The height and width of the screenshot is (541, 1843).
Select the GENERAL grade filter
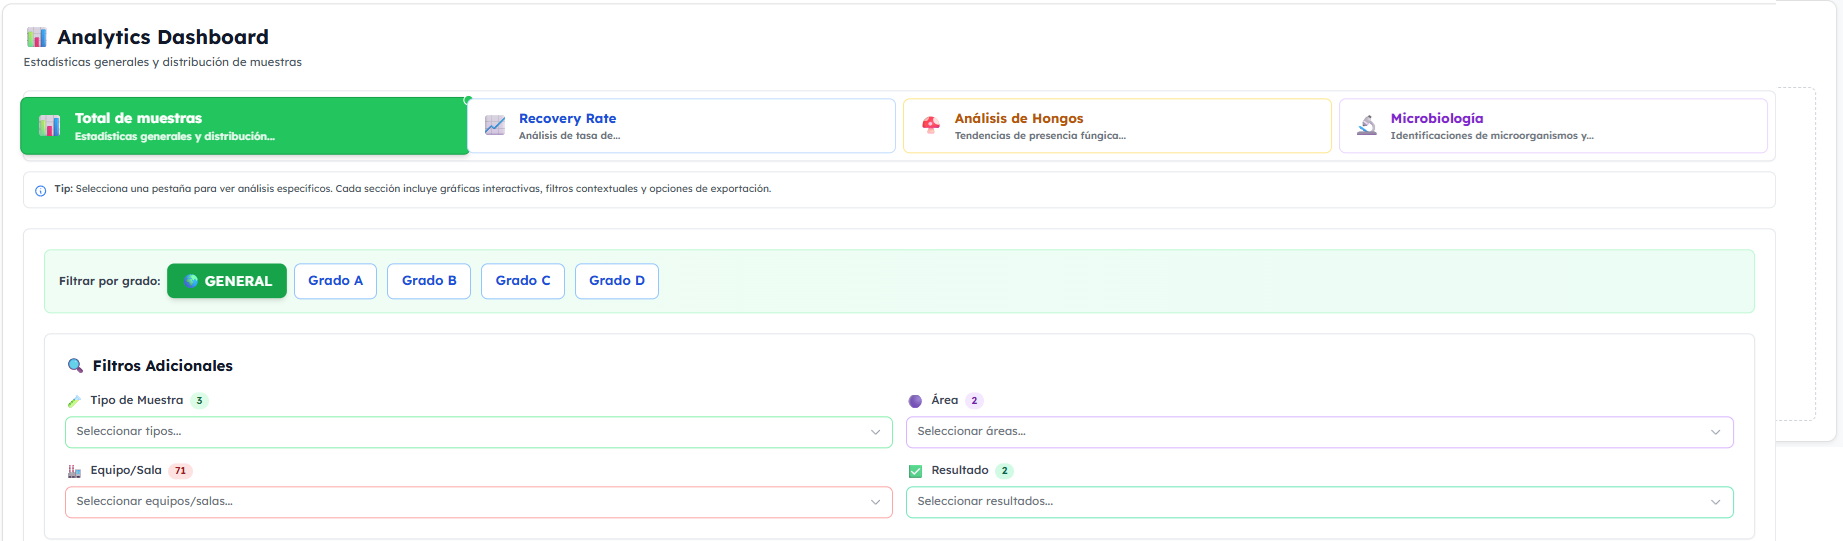click(x=227, y=281)
